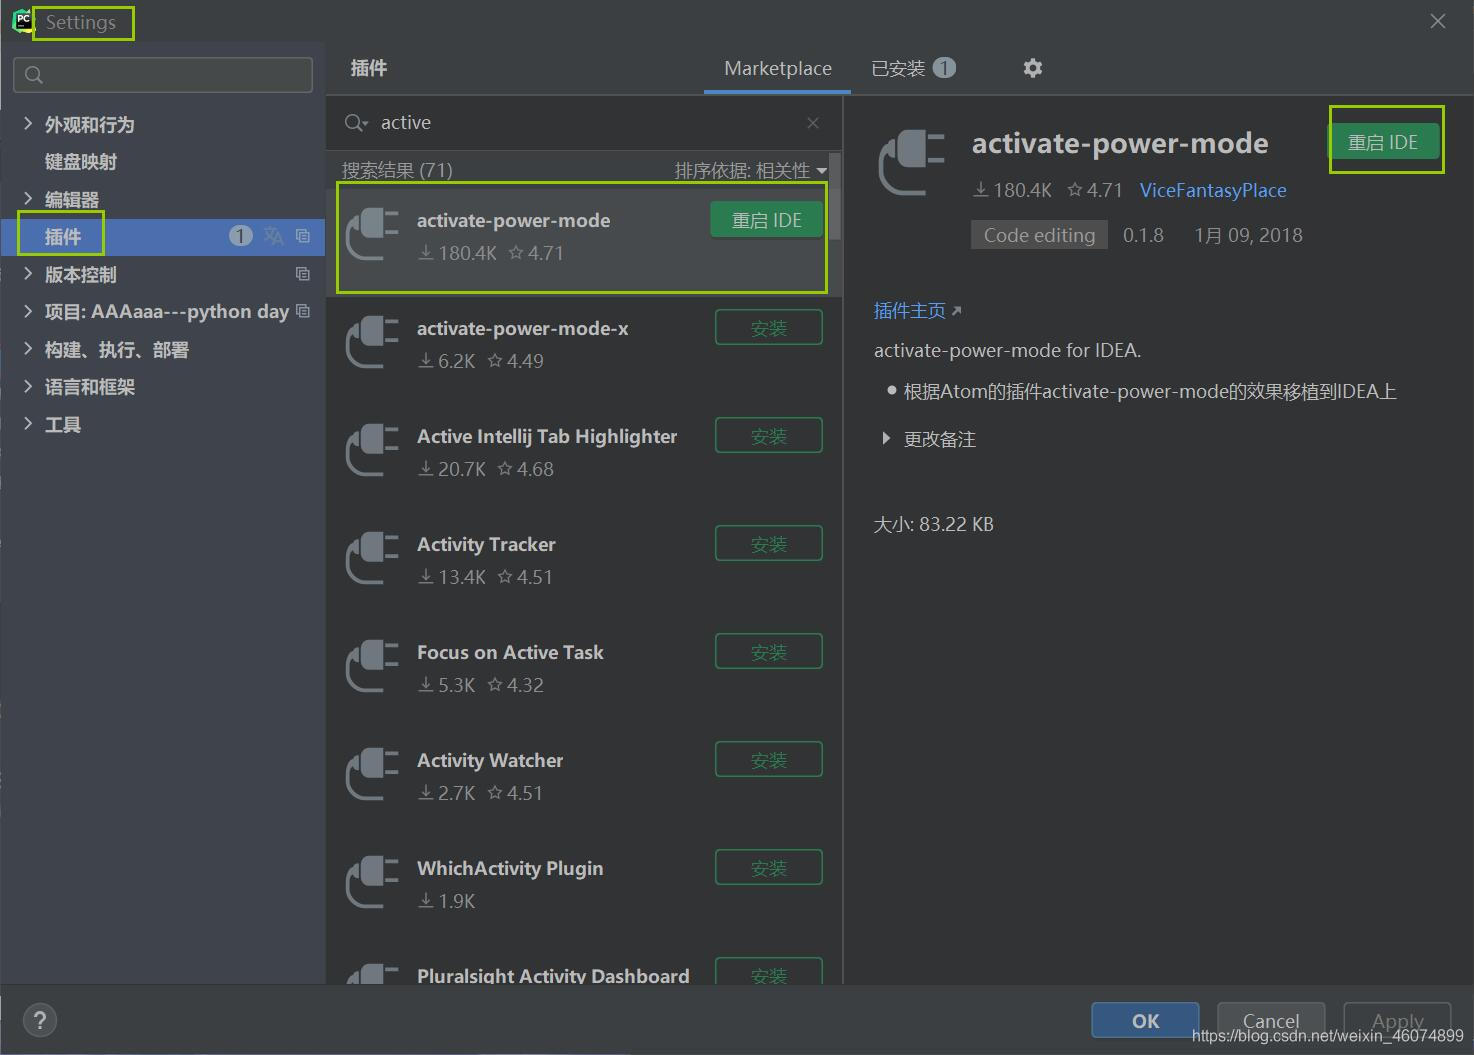Click the update count badge on 插件 row
This screenshot has width=1474, height=1055.
point(240,236)
